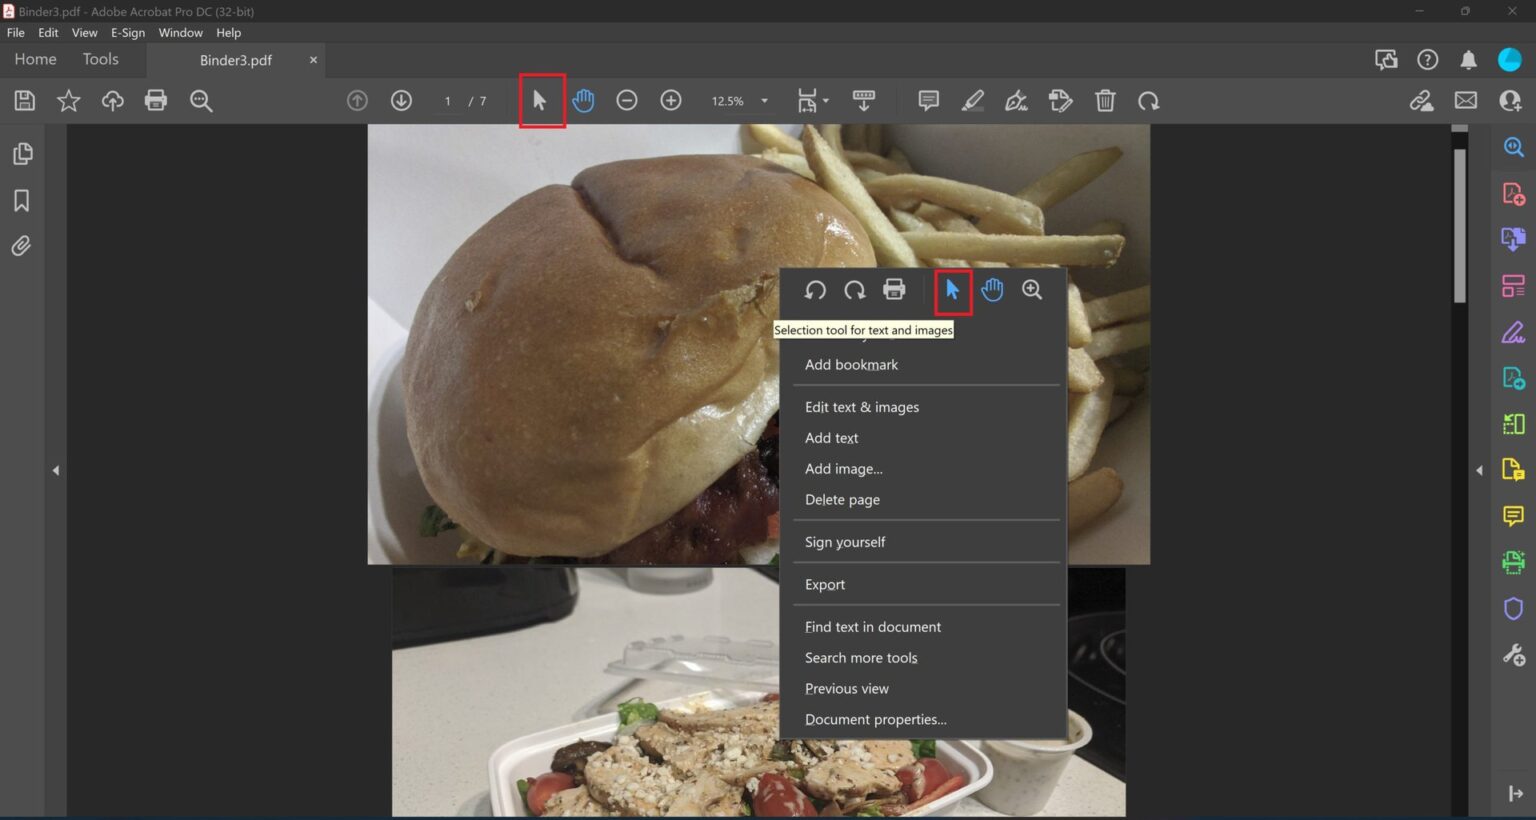Open the Comment tool from the toolbar

pyautogui.click(x=928, y=100)
